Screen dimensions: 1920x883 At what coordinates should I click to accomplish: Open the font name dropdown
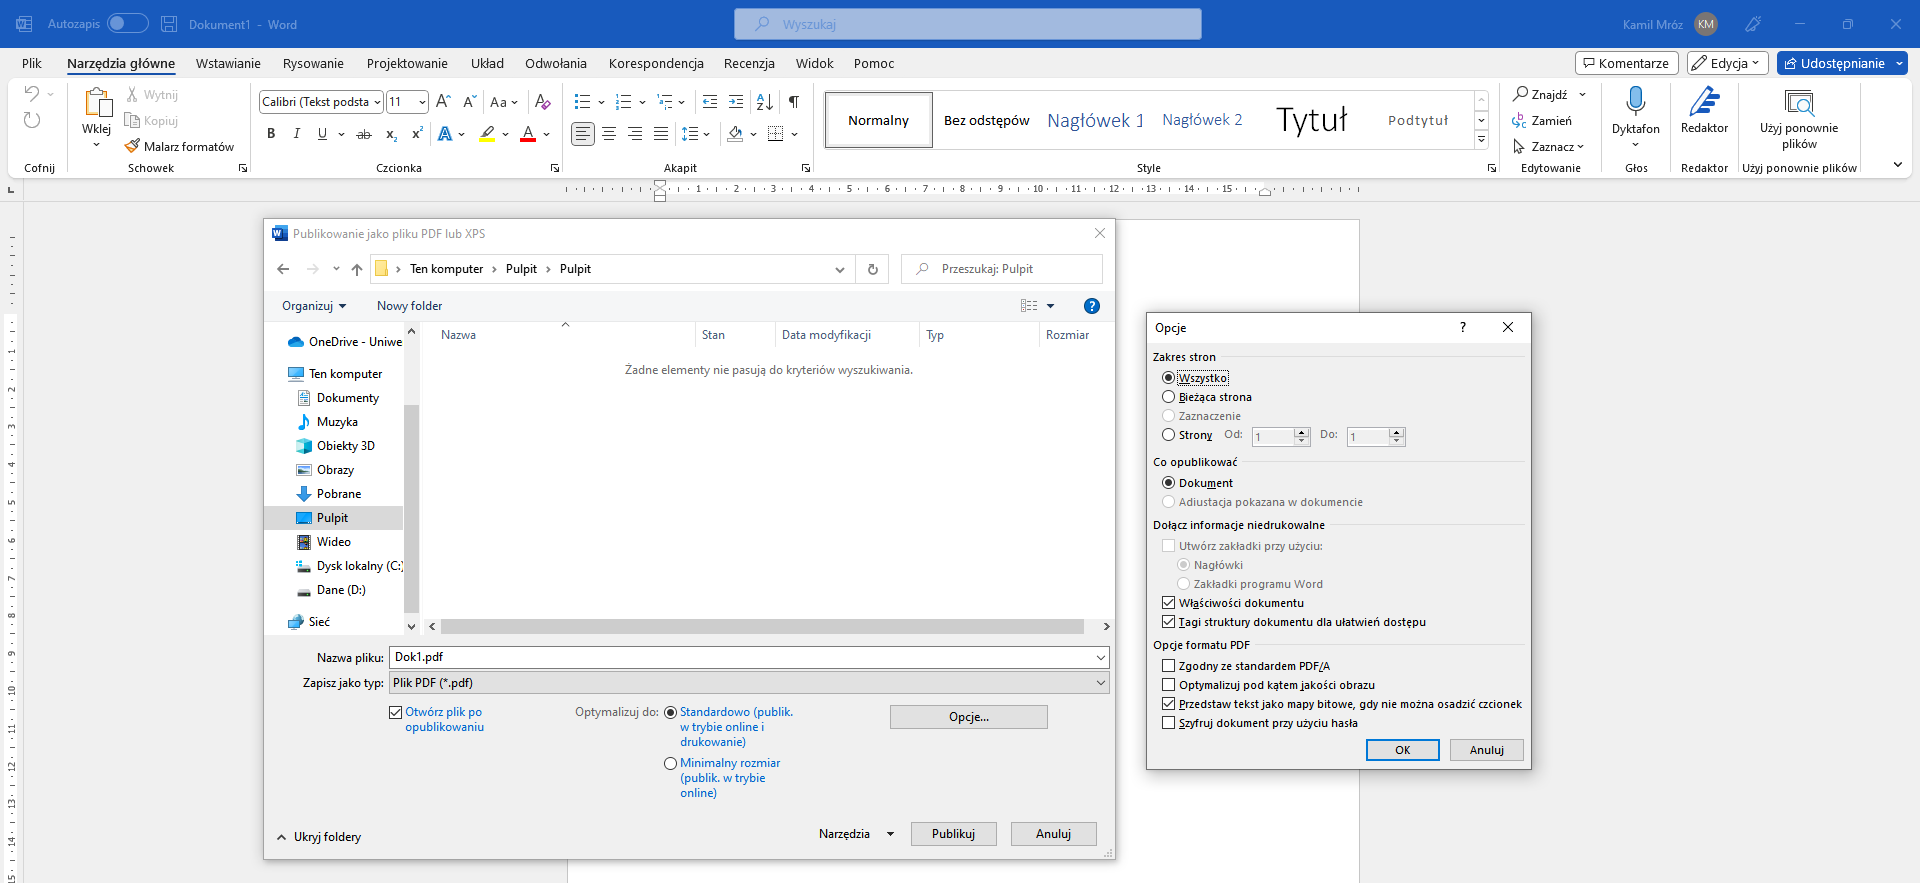pyautogui.click(x=377, y=102)
